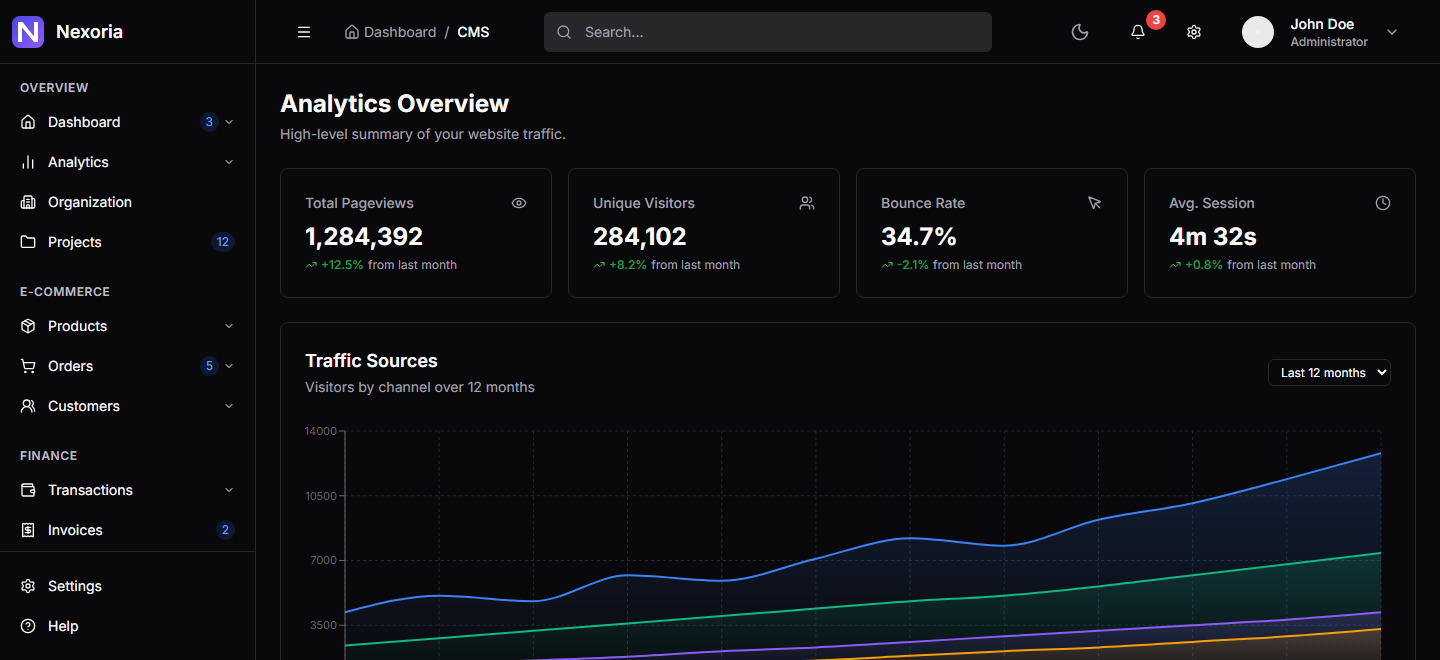Click the Transactions wallet icon
The width and height of the screenshot is (1440, 660).
28,490
